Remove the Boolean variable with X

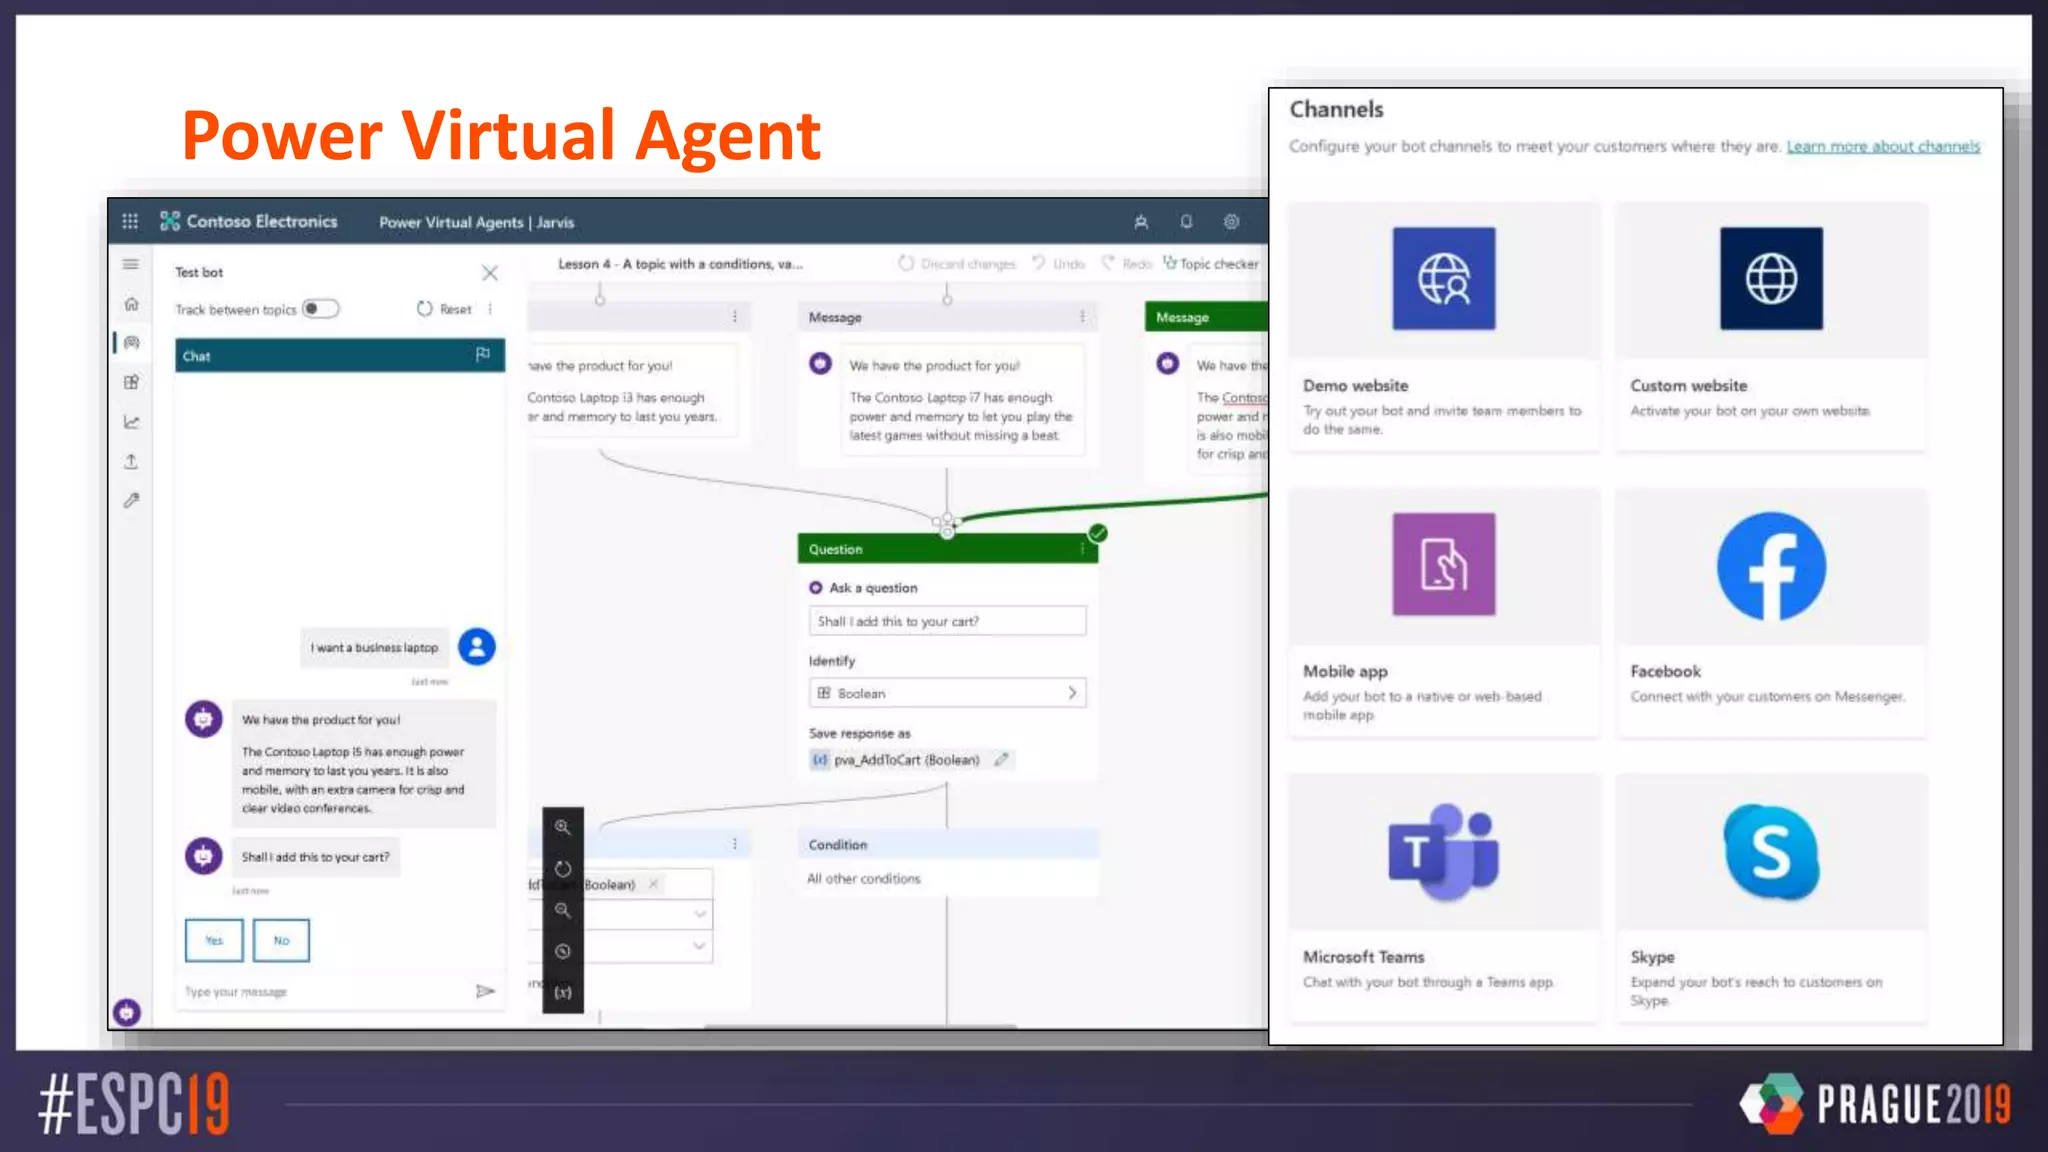[653, 884]
